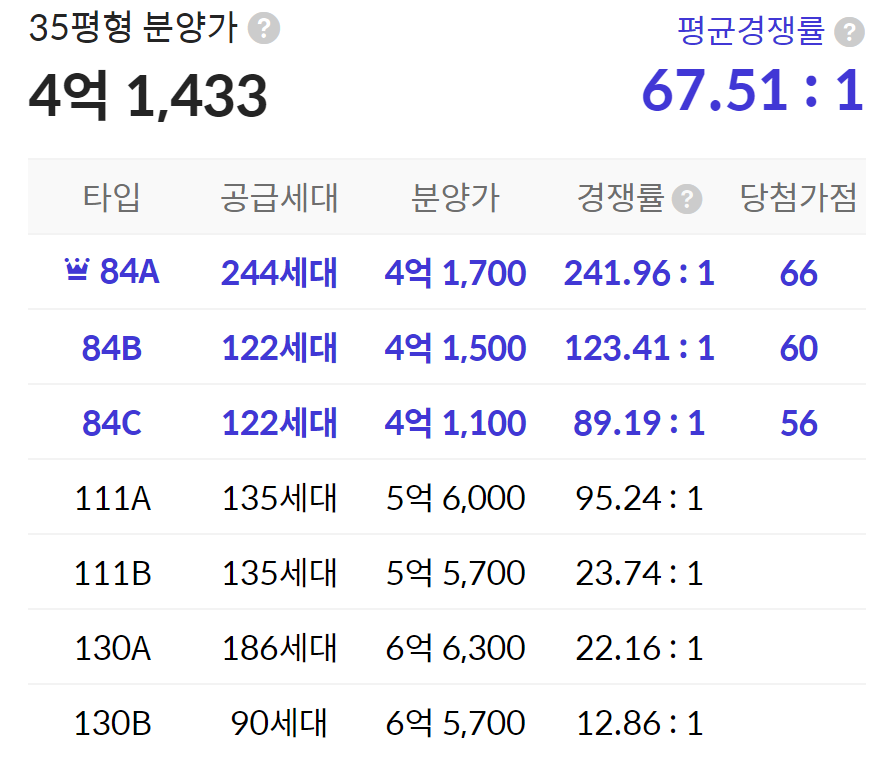895x765 pixels.
Task: Open help icon beside 35평형 분양가
Action: click(264, 29)
